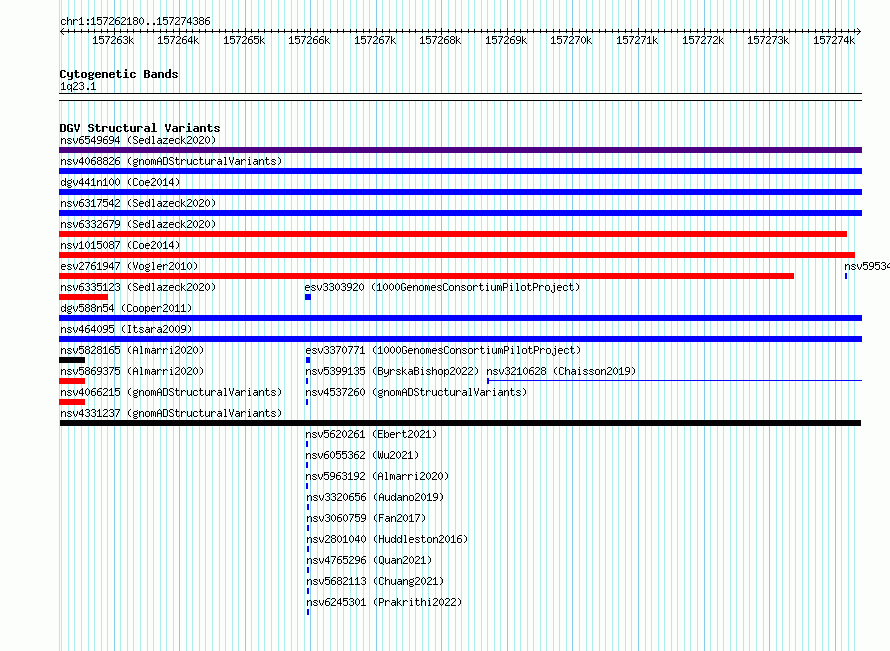Image resolution: width=890 pixels, height=651 pixels.
Task: Select the thin blue nsv3210628 line
Action: pyautogui.click(x=674, y=380)
